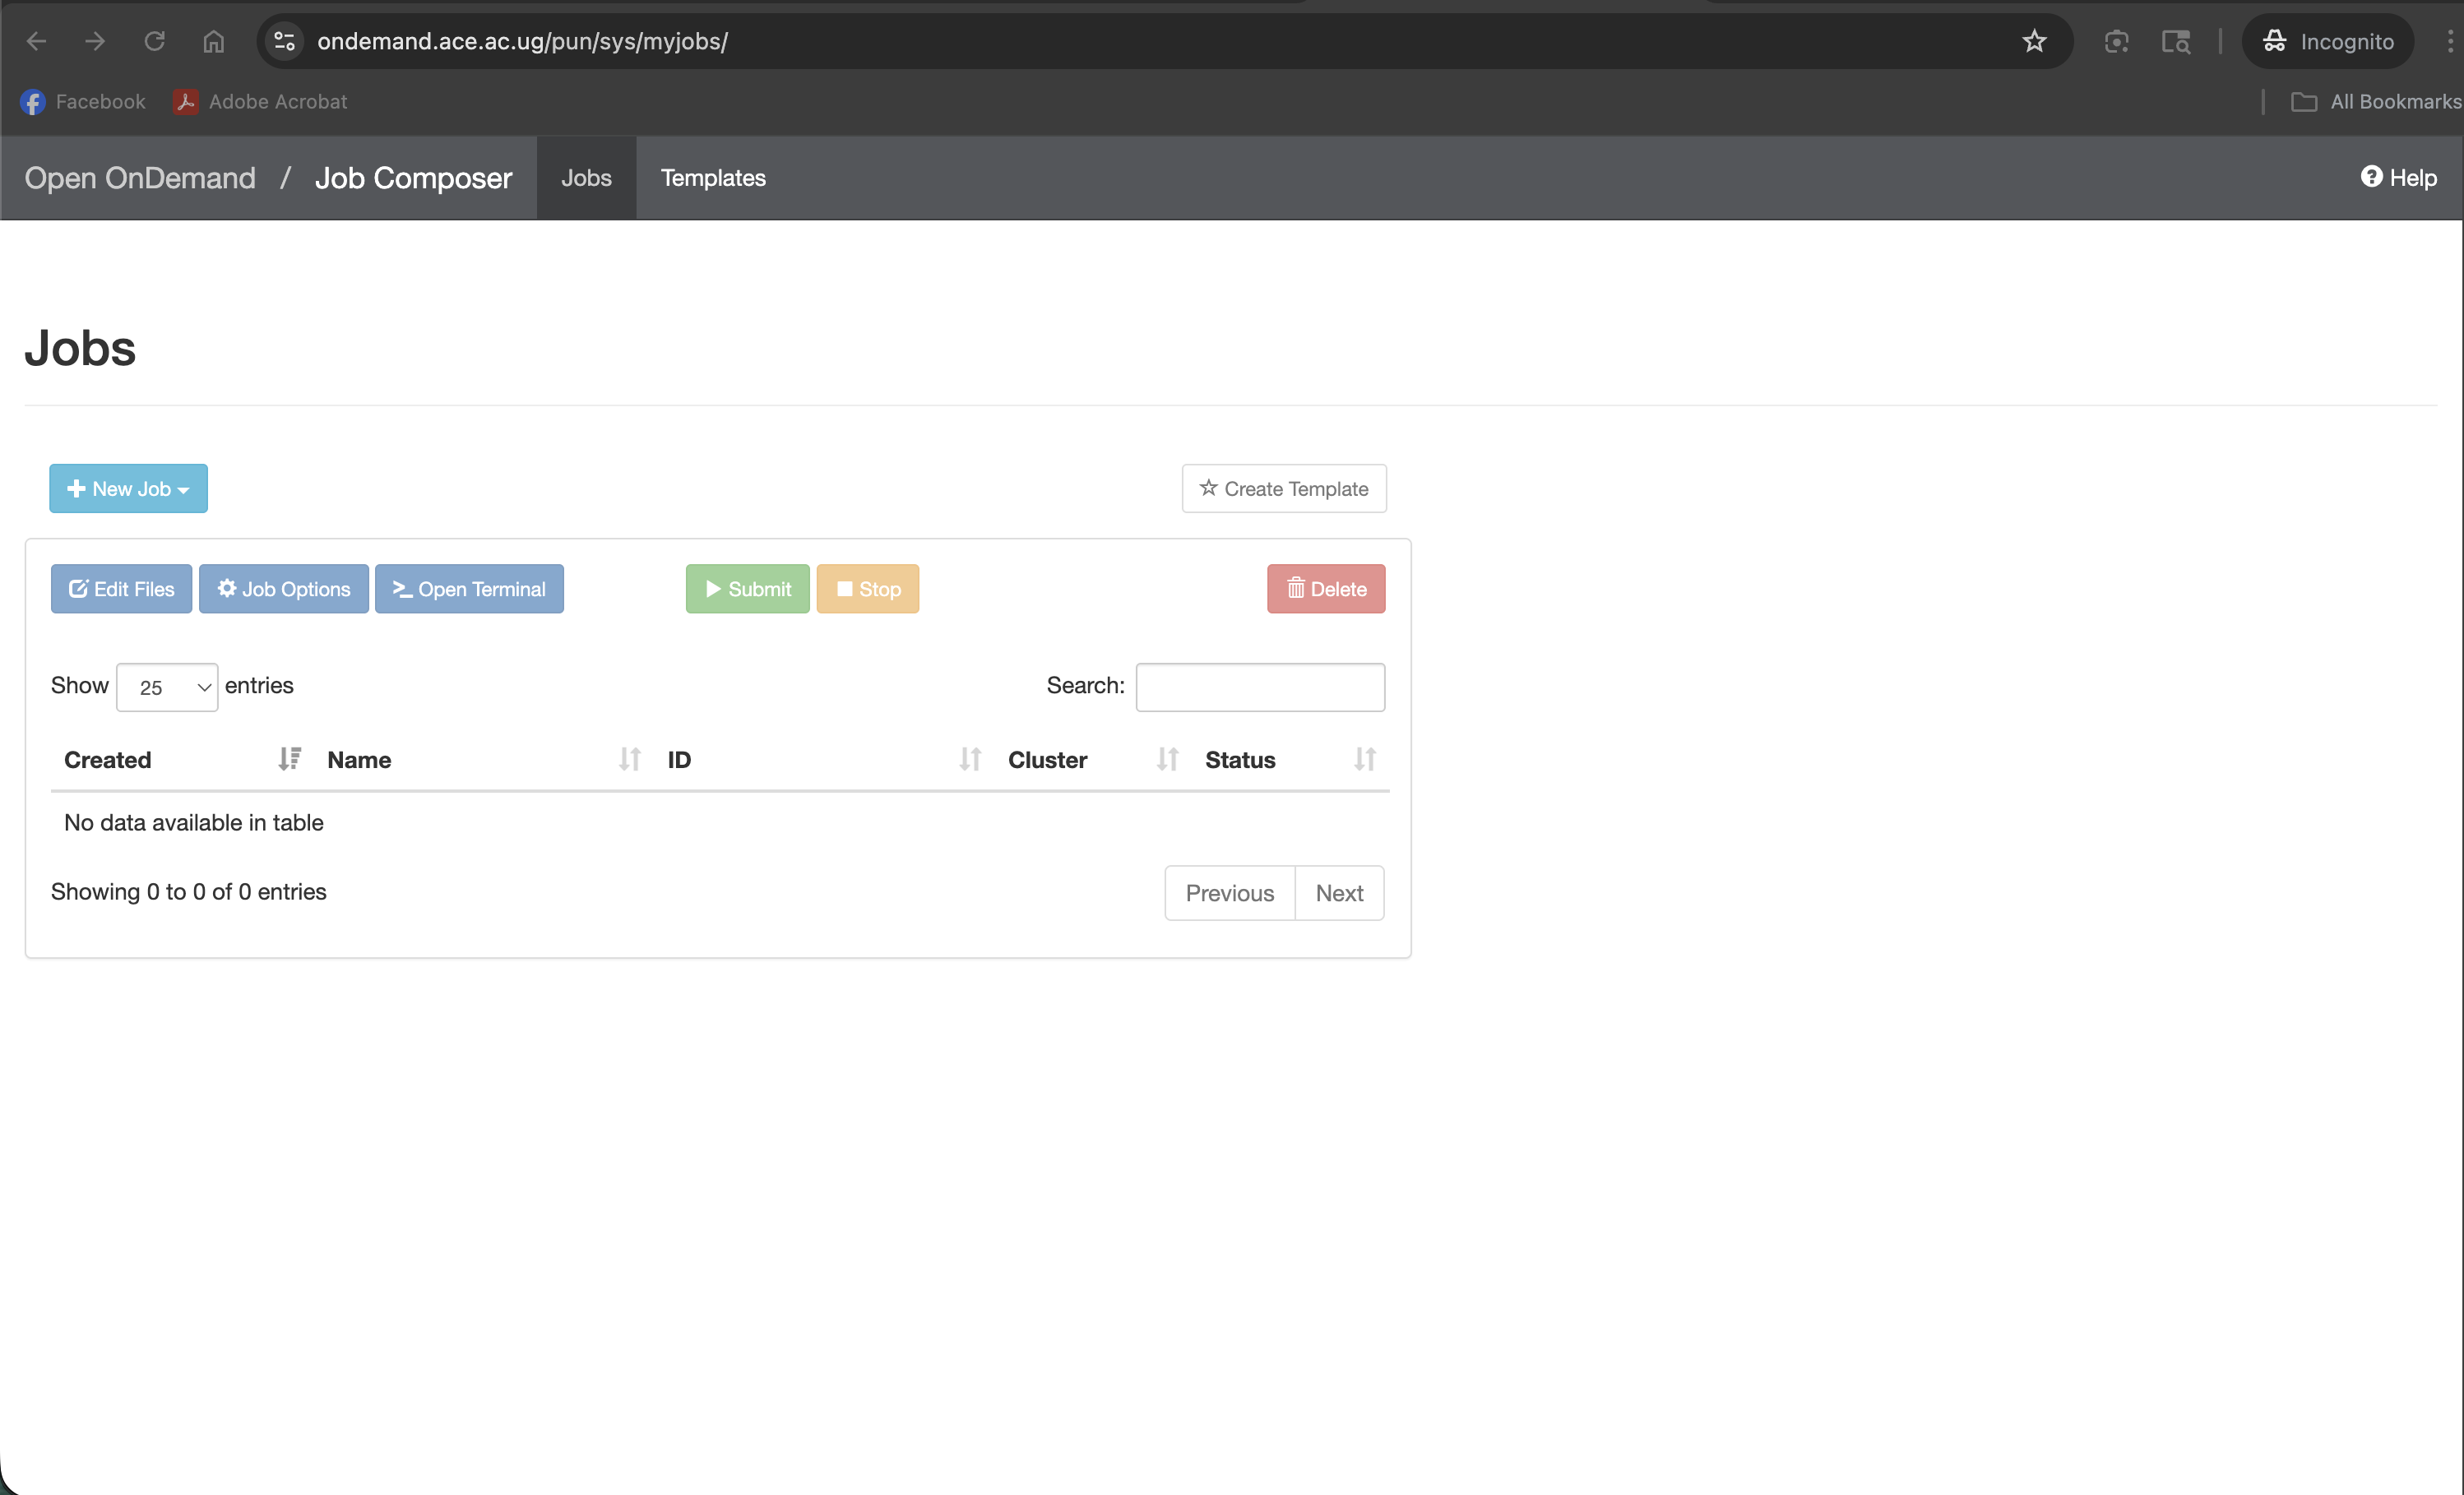Open Help with question mark icon
Viewport: 2464px width, 1495px height.
pos(2398,178)
